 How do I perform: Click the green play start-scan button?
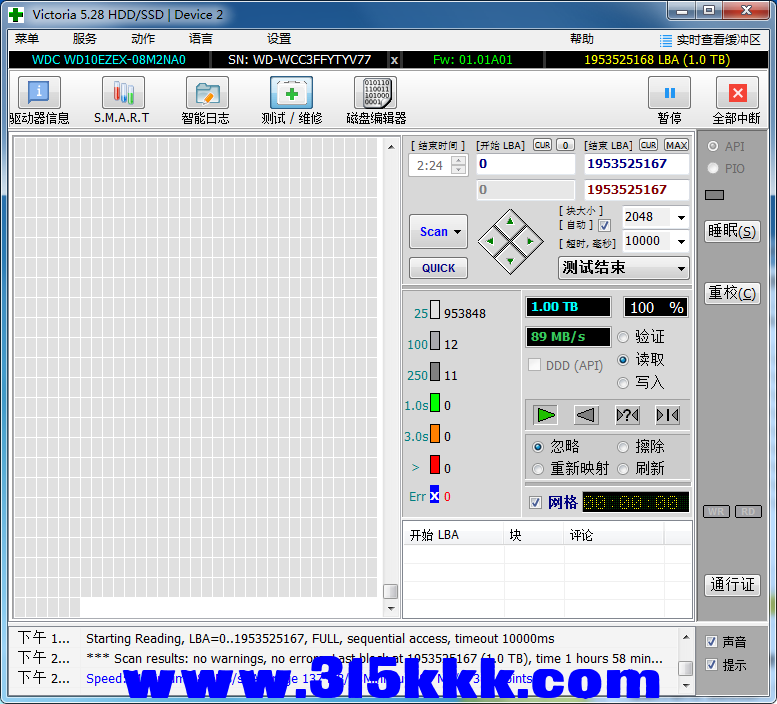[546, 415]
